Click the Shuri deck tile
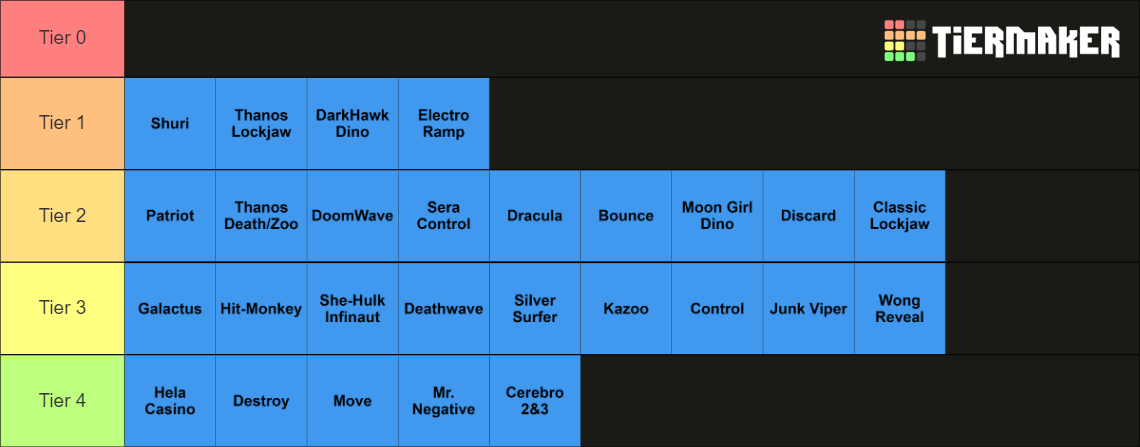The height and width of the screenshot is (447, 1140). (170, 124)
